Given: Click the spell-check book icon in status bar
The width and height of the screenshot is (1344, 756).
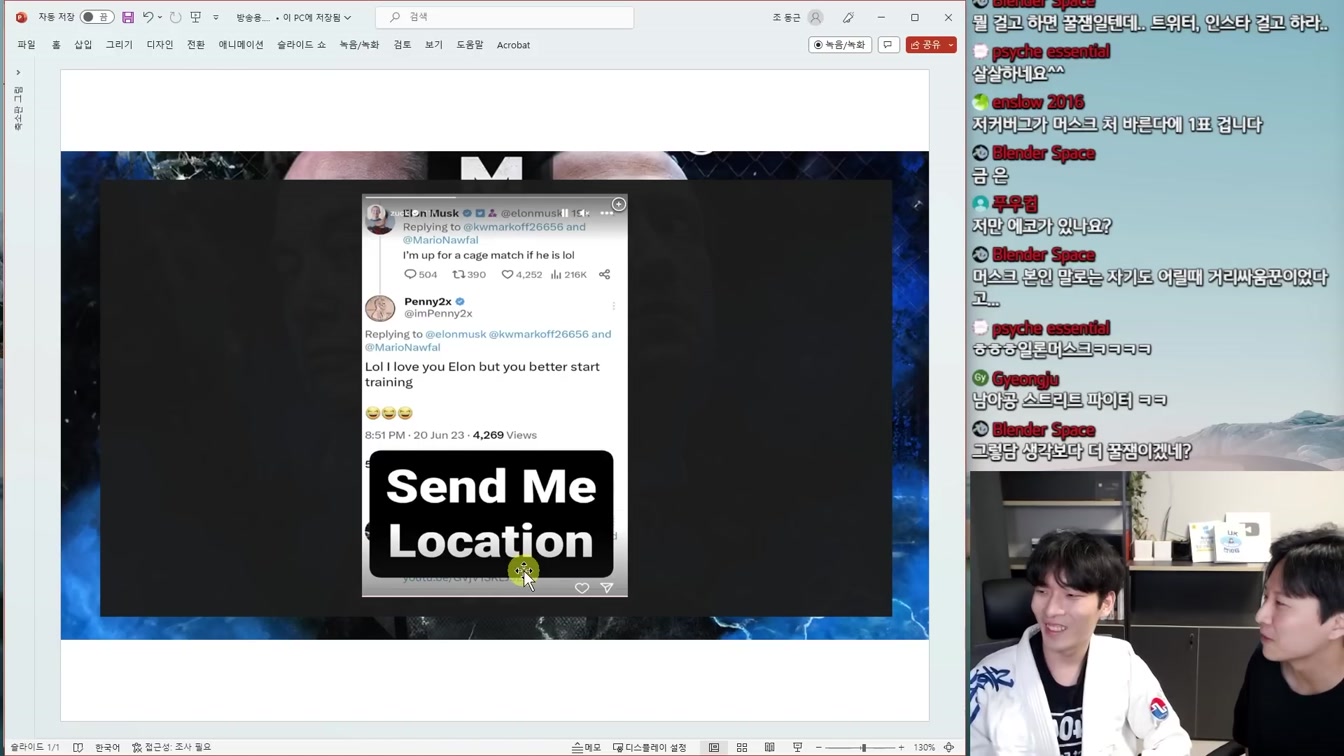Looking at the screenshot, I should 78,747.
